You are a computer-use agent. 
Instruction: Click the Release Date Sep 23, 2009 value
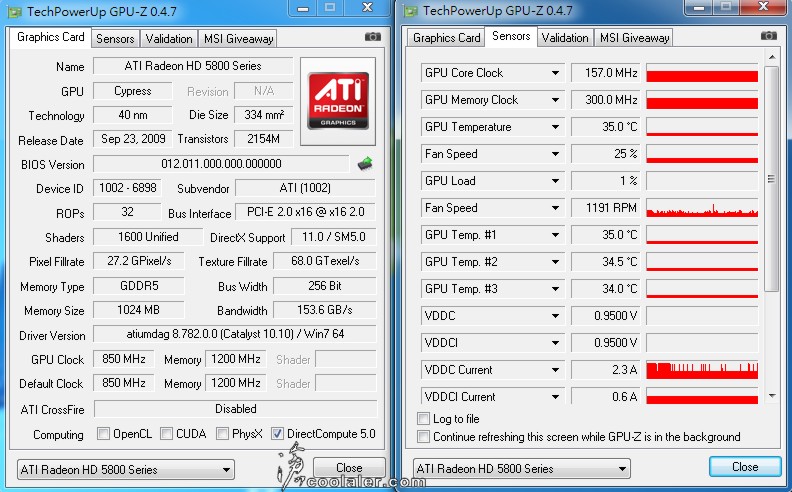click(x=133, y=139)
